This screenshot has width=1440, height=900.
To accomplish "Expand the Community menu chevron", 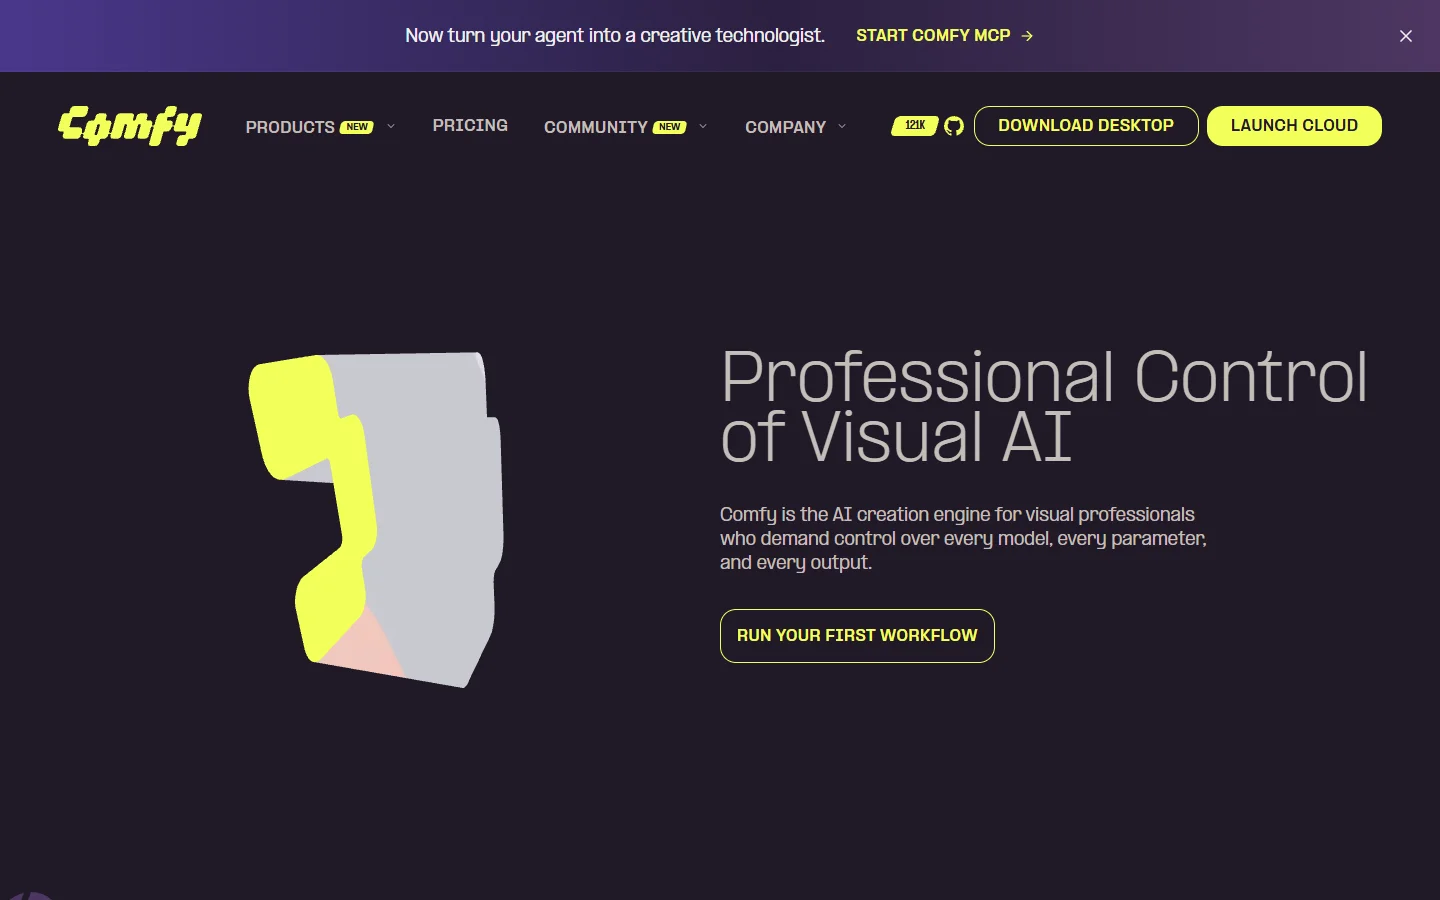I will click(x=703, y=126).
